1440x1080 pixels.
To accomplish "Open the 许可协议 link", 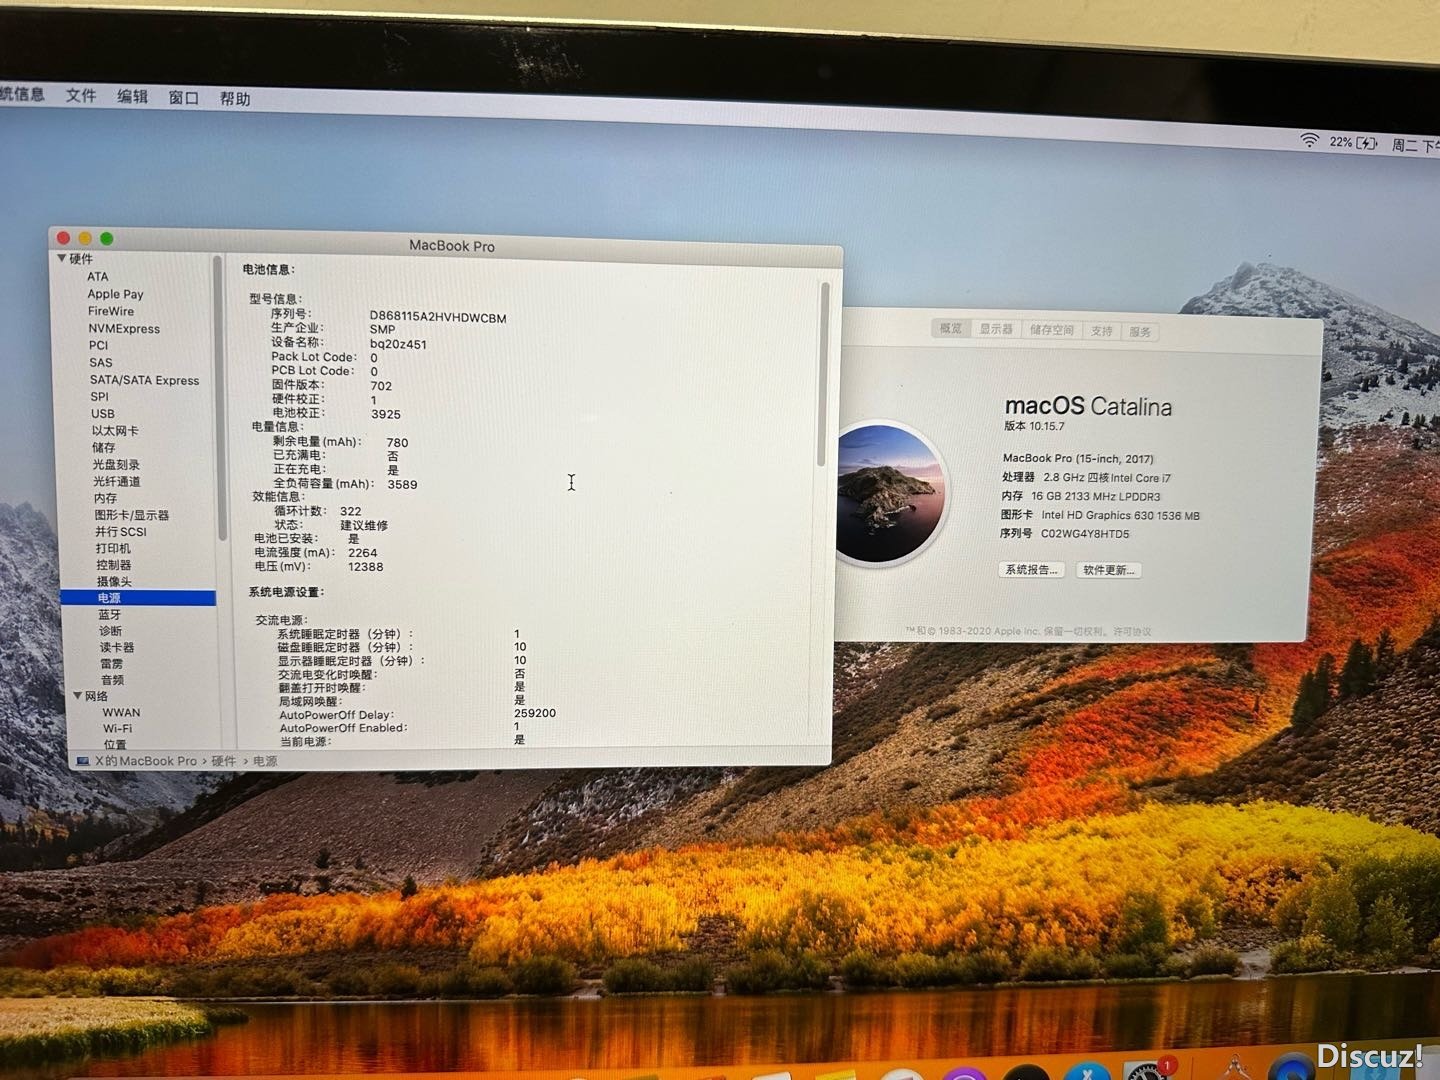I will (x=1131, y=631).
